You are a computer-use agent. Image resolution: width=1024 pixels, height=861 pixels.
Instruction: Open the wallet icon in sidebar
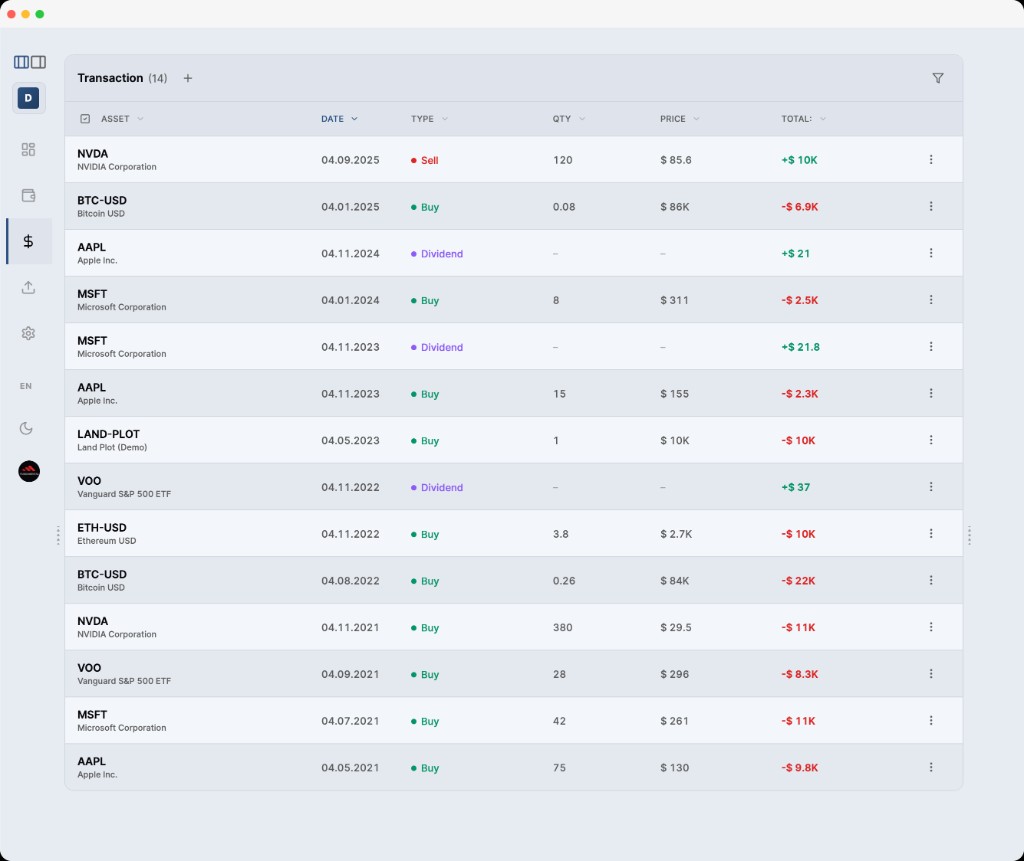(28, 195)
